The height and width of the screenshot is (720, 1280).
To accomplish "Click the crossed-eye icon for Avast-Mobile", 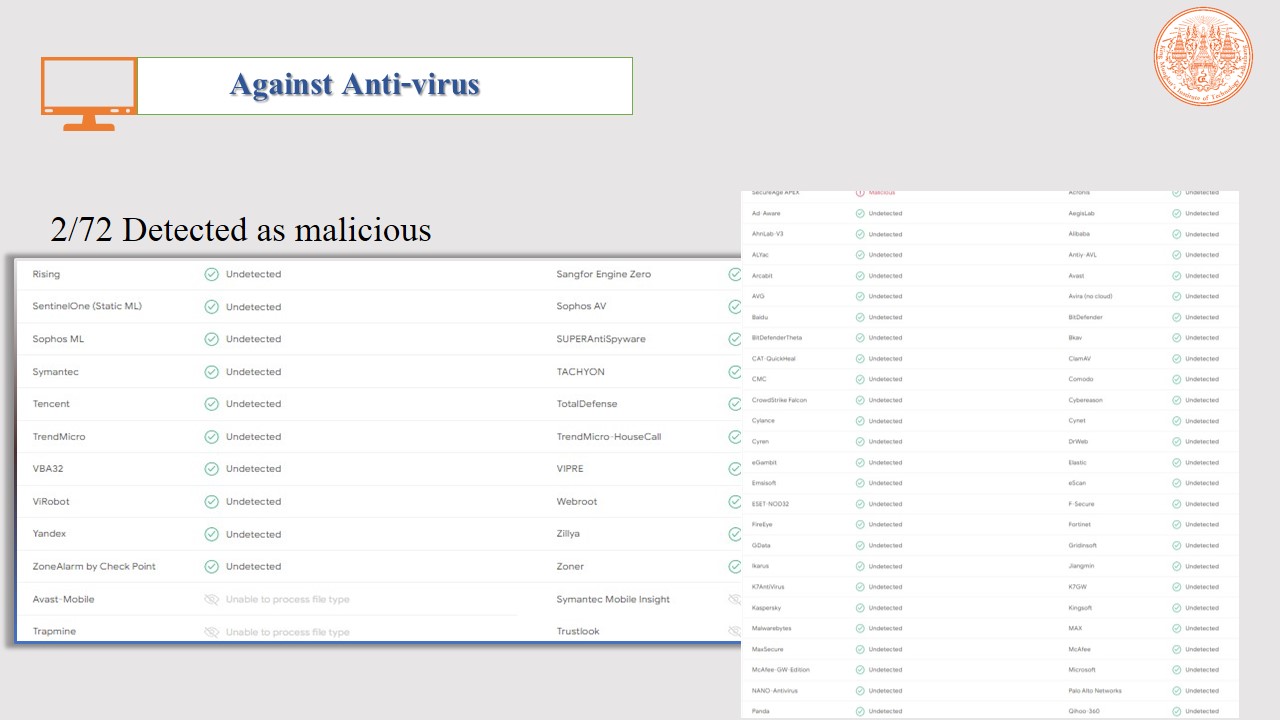I will (x=211, y=599).
